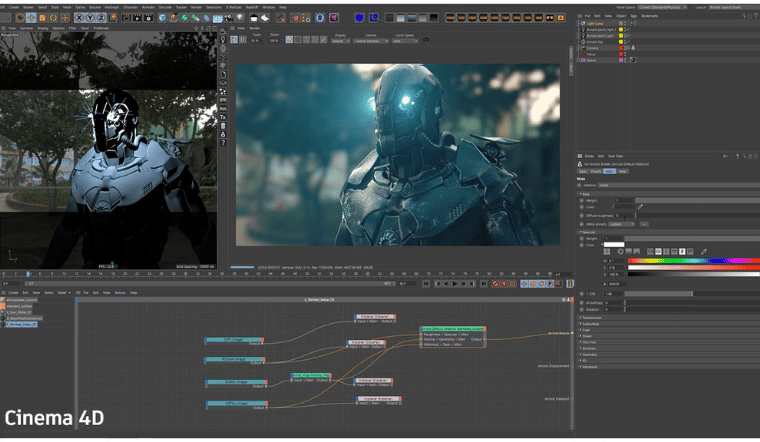Select Arnold Sky in Object Manager
Viewport: 760px width, 442px height.
click(x=595, y=42)
